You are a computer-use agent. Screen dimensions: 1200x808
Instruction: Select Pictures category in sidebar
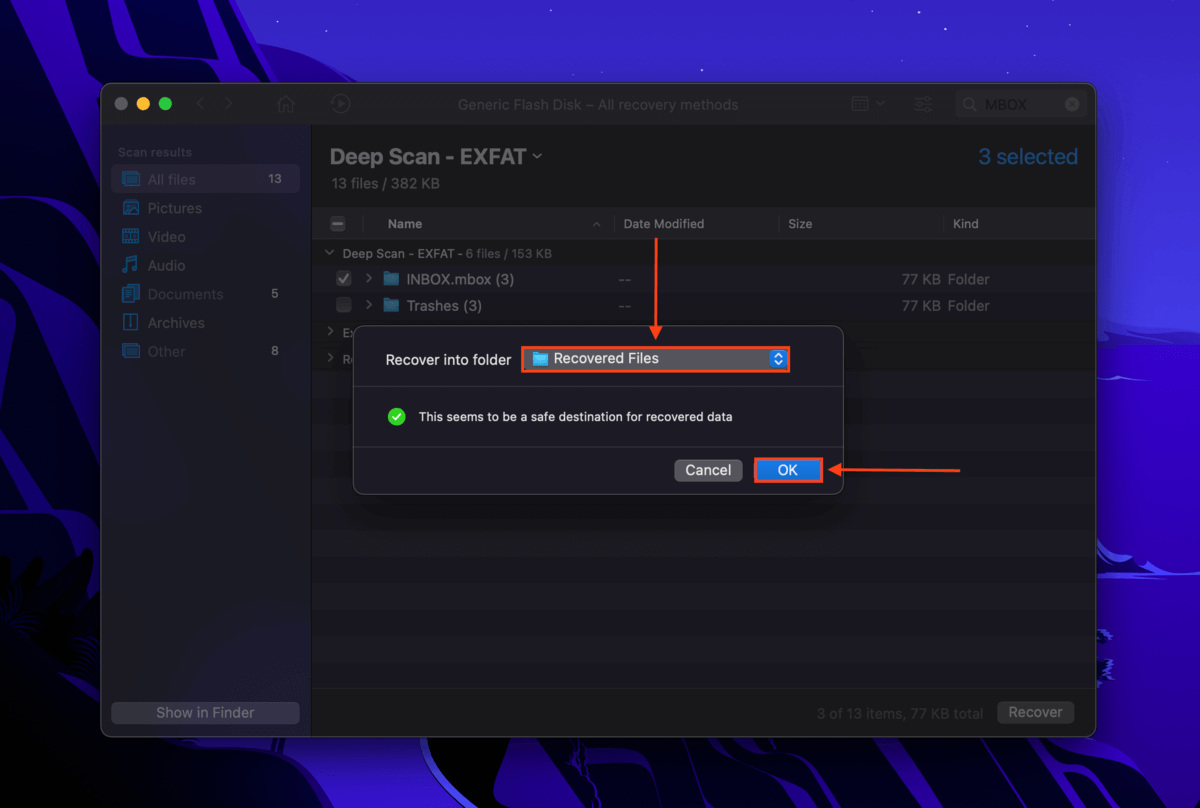(x=205, y=208)
